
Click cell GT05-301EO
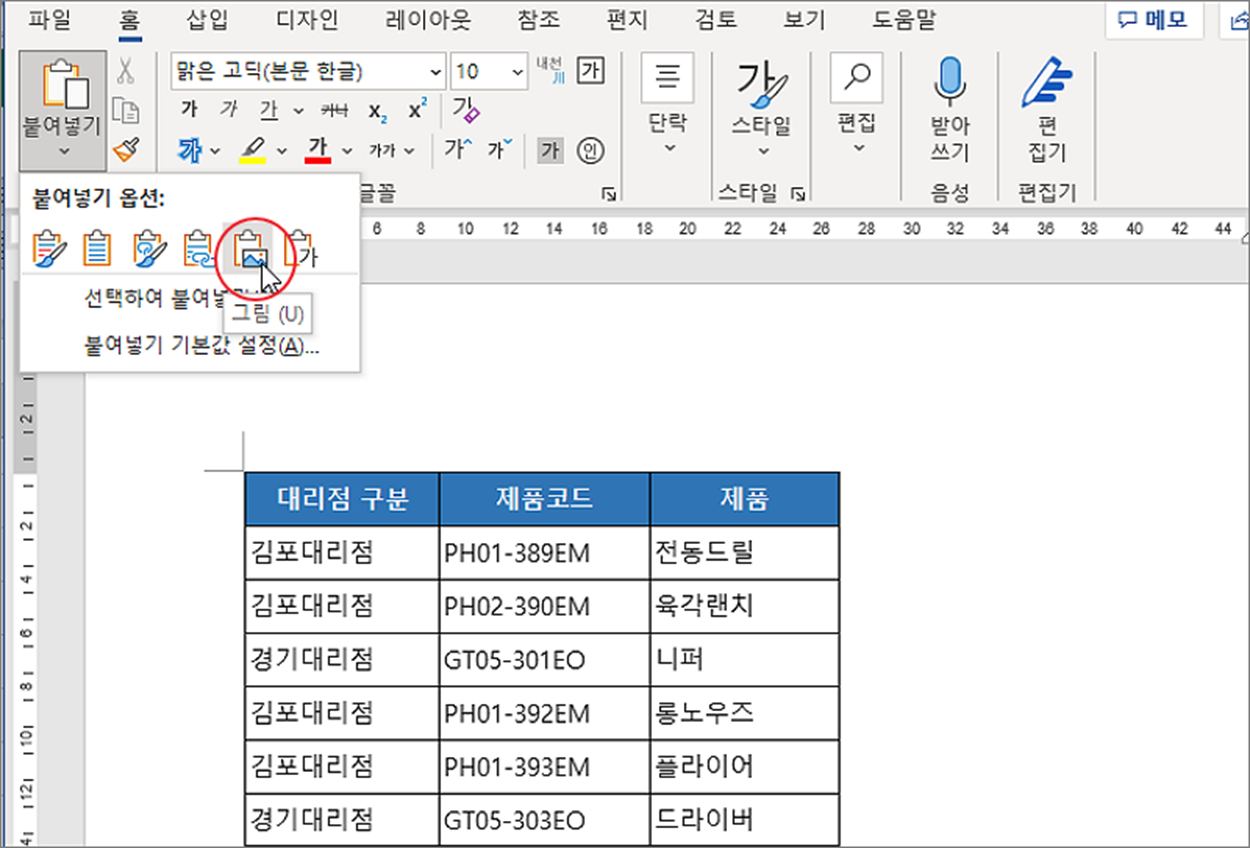click(545, 660)
